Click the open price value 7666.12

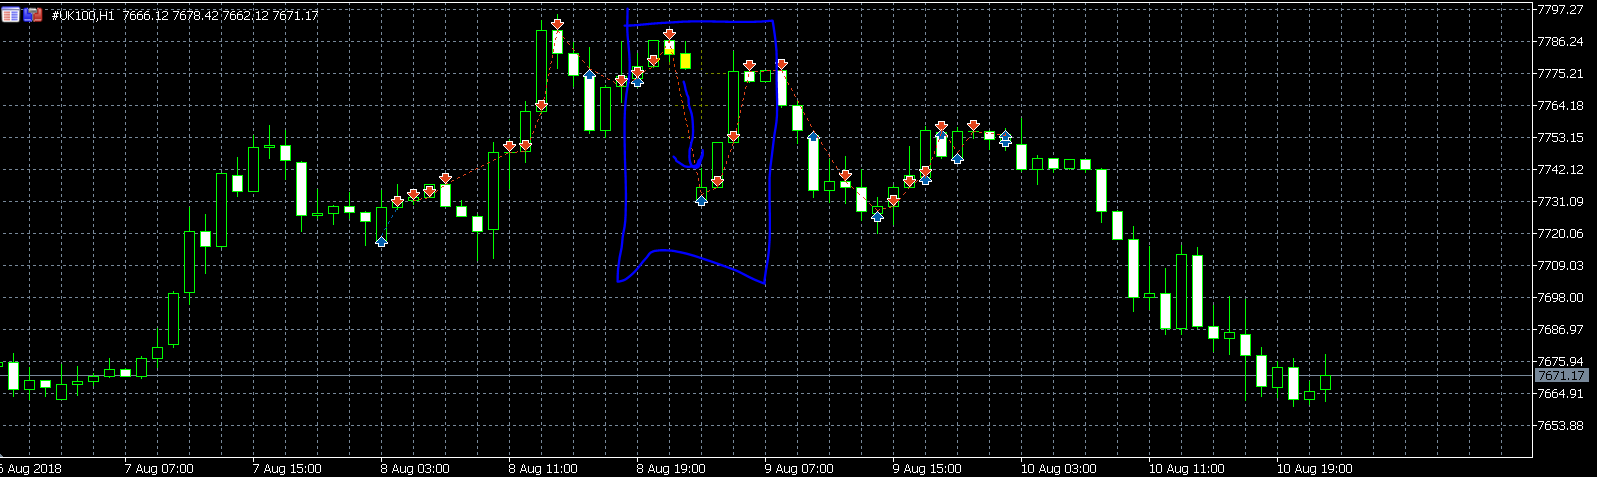[x=146, y=16]
